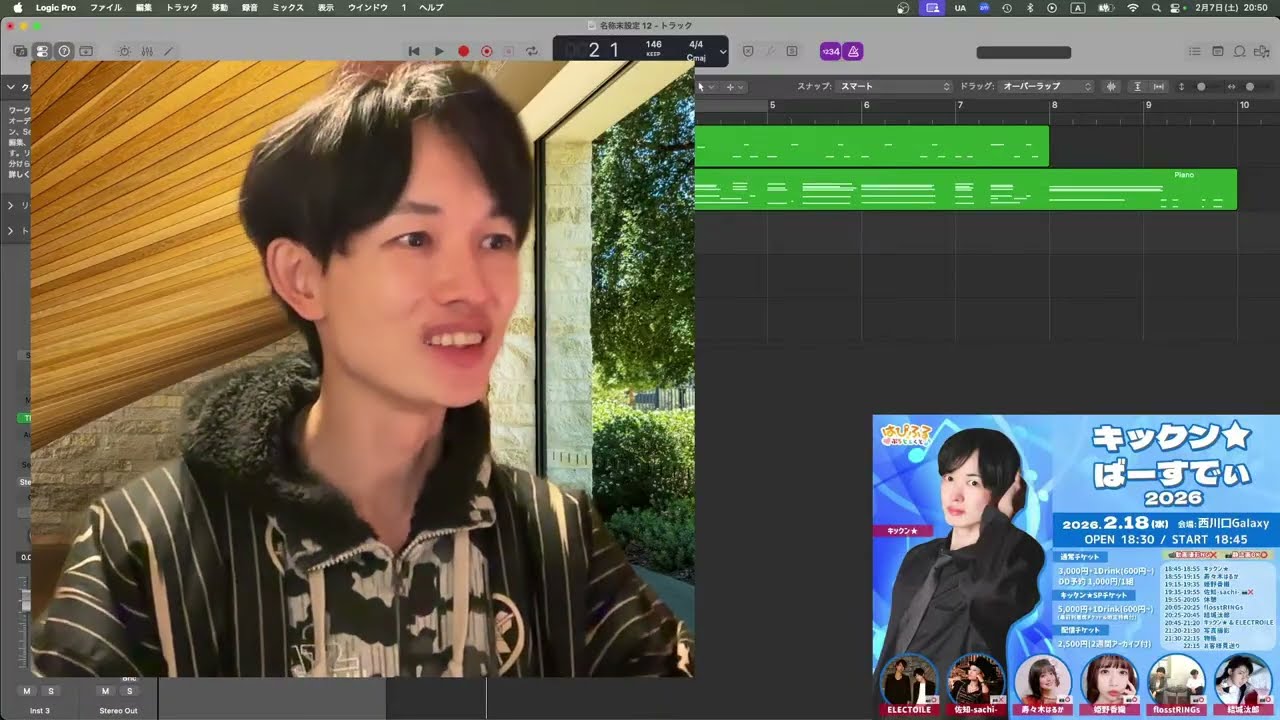The width and height of the screenshot is (1280, 720).
Task: Open the ミックス menu
Action: [288, 7]
